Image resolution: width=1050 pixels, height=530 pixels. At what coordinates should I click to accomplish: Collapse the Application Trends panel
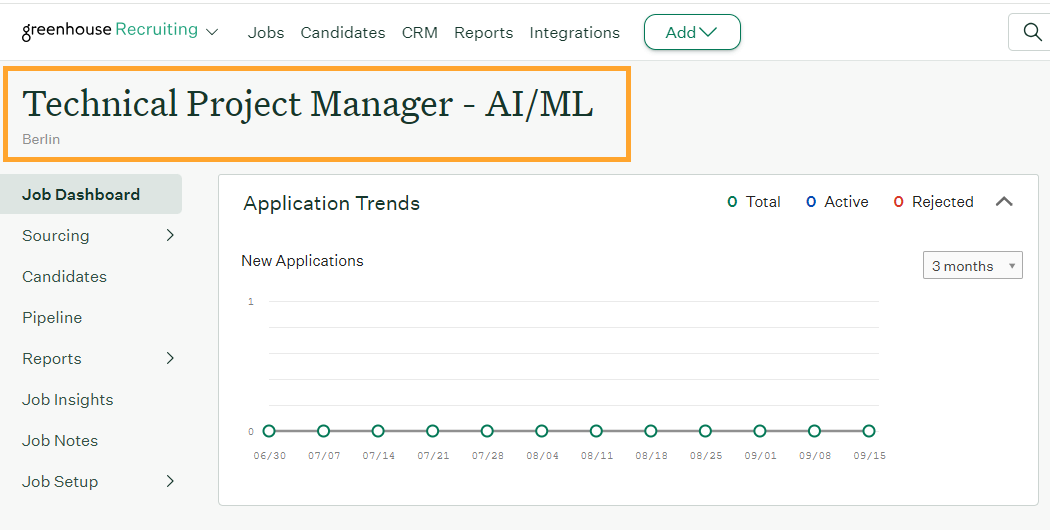tap(1004, 202)
